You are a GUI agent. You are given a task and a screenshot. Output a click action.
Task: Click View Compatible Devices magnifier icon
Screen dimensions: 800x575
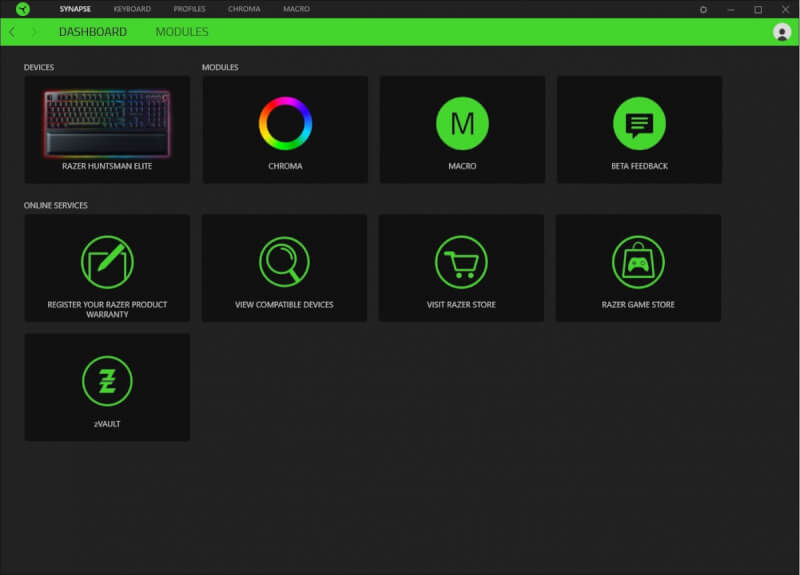click(x=284, y=262)
